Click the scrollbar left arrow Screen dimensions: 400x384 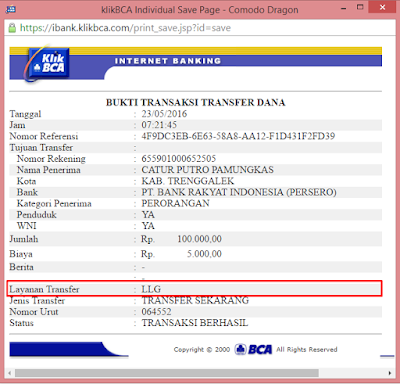10,373
